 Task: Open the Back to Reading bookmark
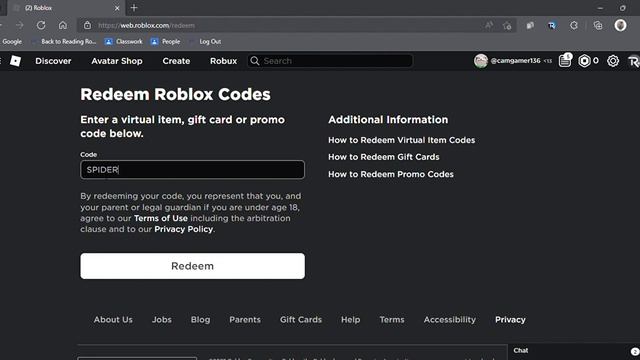64,41
